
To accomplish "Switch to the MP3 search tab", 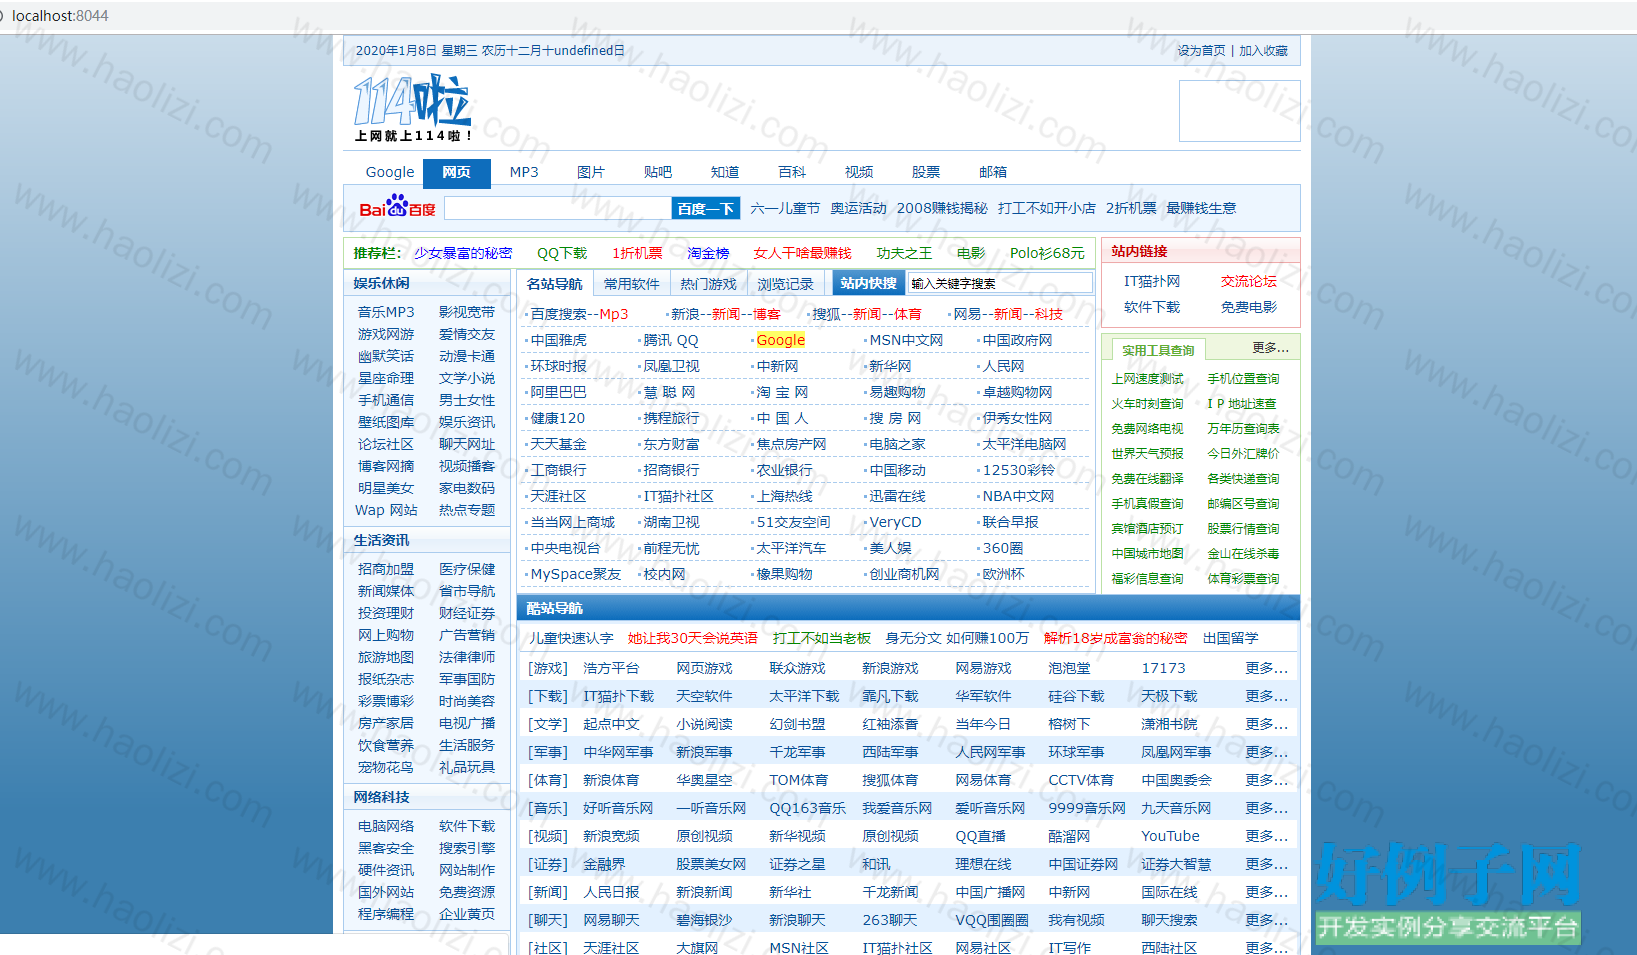I will [x=524, y=172].
